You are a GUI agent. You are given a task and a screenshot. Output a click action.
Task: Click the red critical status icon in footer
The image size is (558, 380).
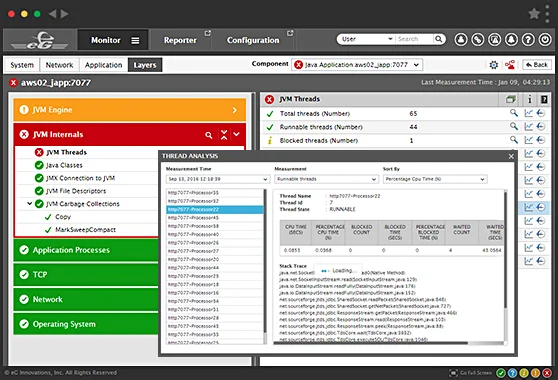click(x=547, y=373)
